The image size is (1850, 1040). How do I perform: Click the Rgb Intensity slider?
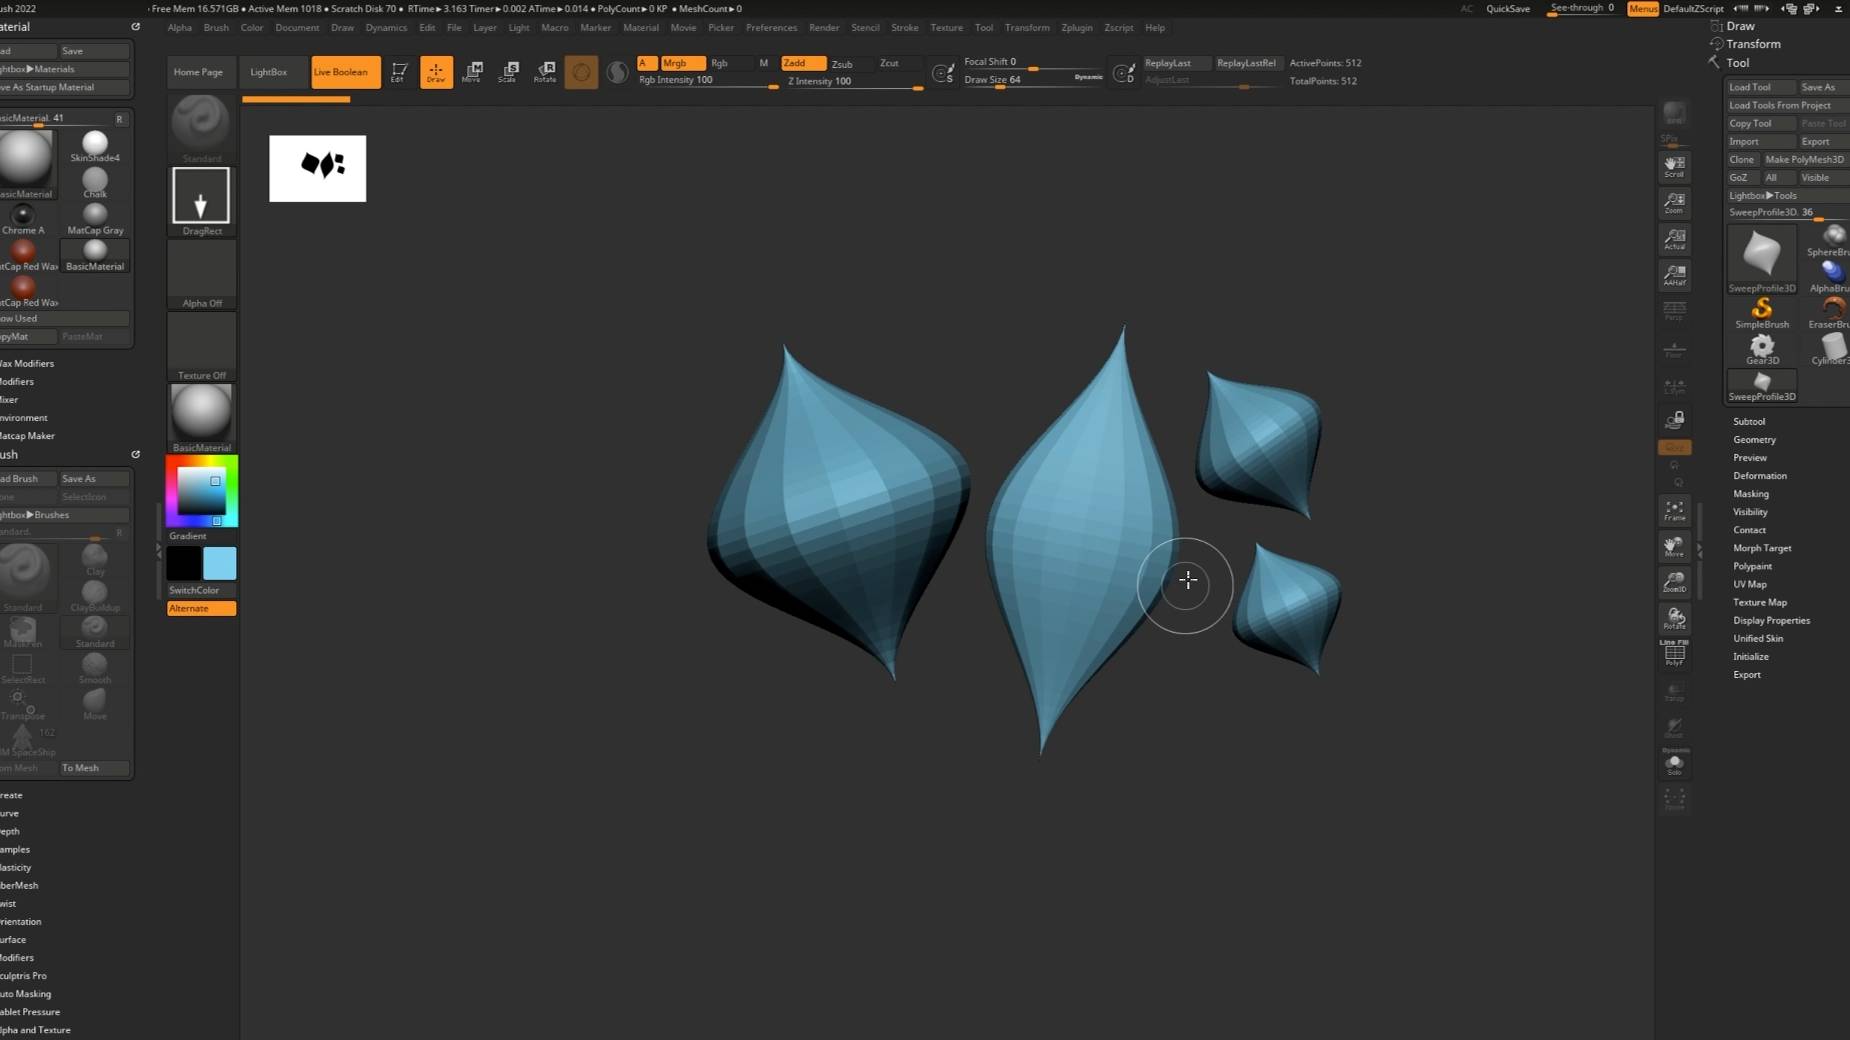[708, 81]
